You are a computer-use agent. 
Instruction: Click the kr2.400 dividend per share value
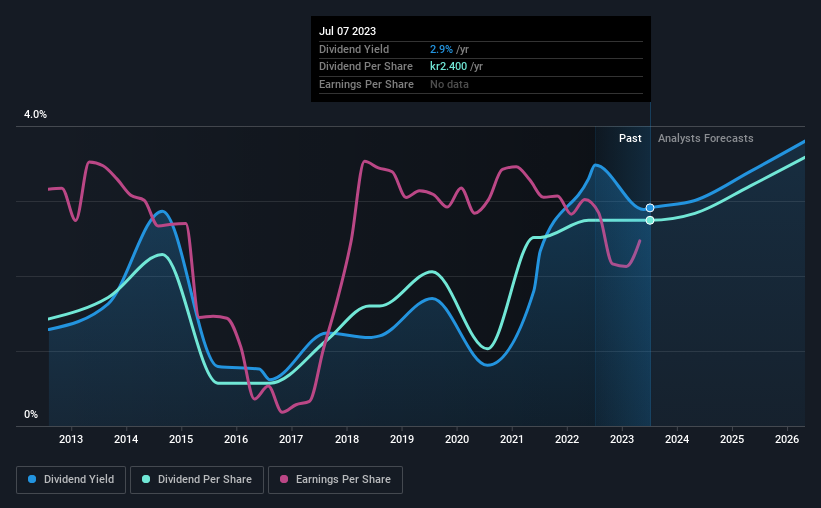pos(448,67)
